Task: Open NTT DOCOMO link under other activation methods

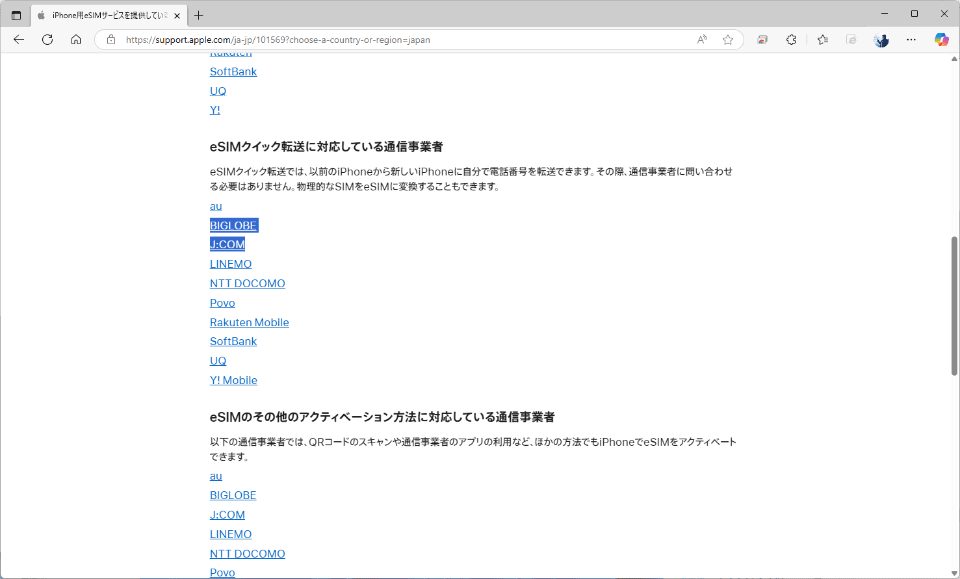Action: pos(247,554)
